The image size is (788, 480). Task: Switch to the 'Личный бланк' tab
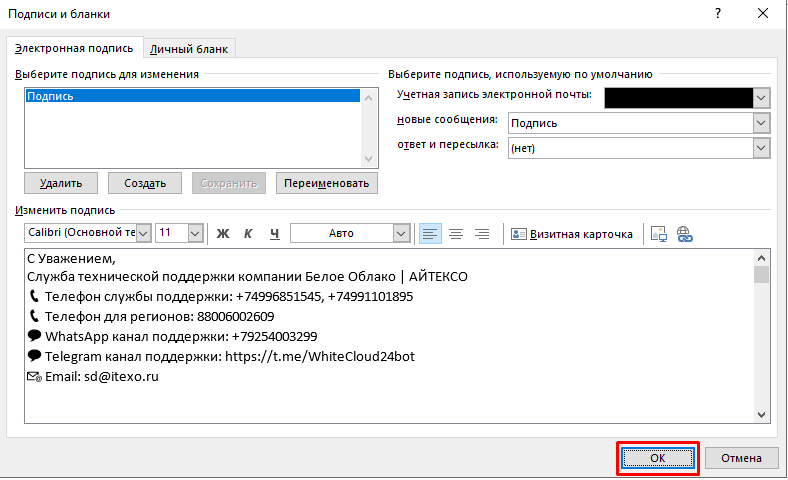189,49
